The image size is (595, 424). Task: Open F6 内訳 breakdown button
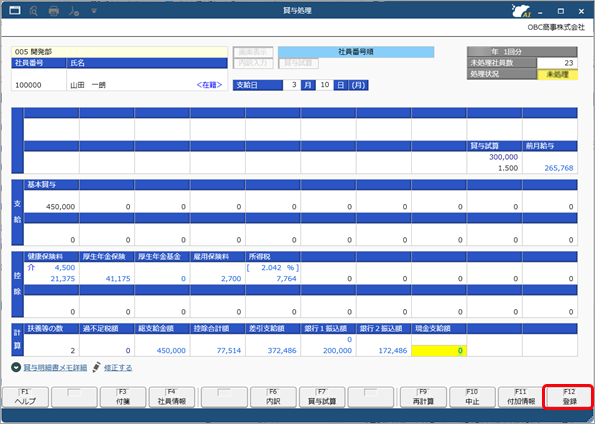(273, 397)
